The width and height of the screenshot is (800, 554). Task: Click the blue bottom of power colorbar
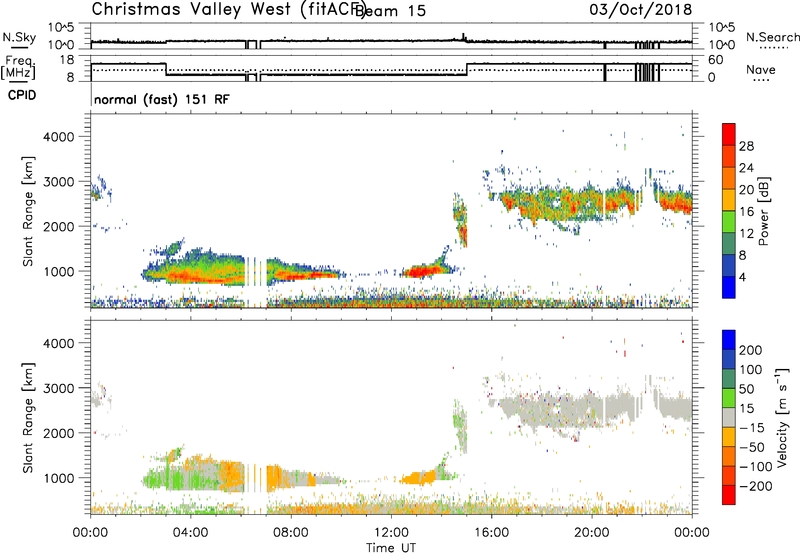(x=729, y=288)
